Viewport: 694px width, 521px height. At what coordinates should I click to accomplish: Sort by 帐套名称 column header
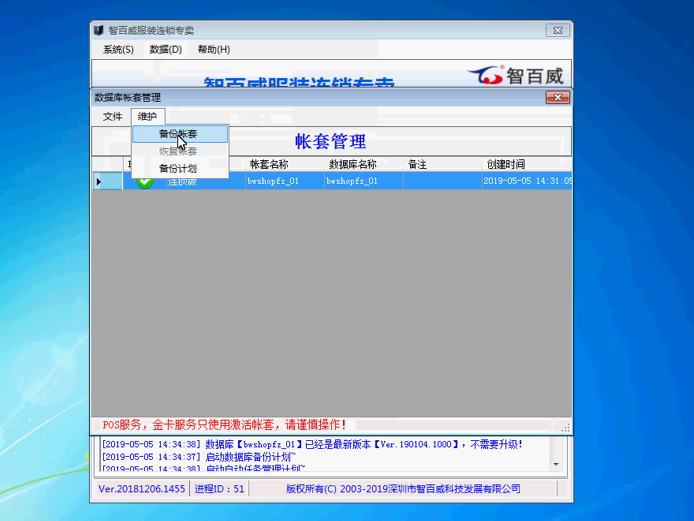[269, 164]
